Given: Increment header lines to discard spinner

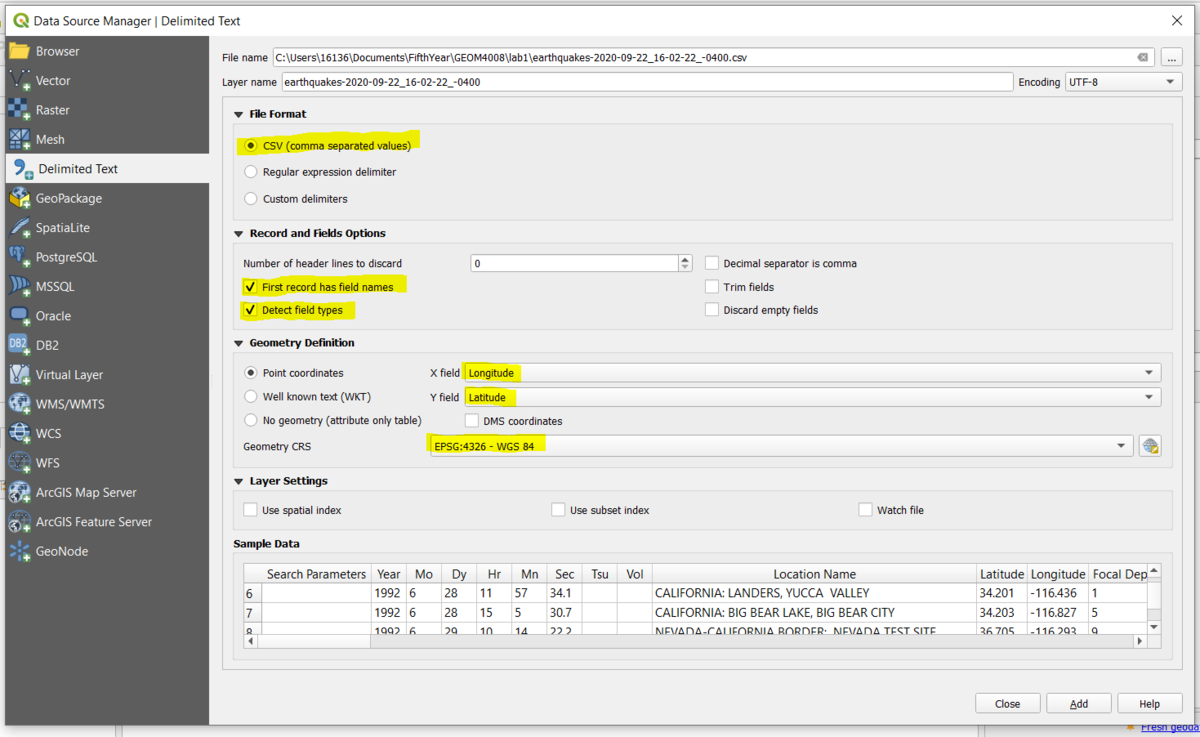Looking at the screenshot, I should click(685, 260).
